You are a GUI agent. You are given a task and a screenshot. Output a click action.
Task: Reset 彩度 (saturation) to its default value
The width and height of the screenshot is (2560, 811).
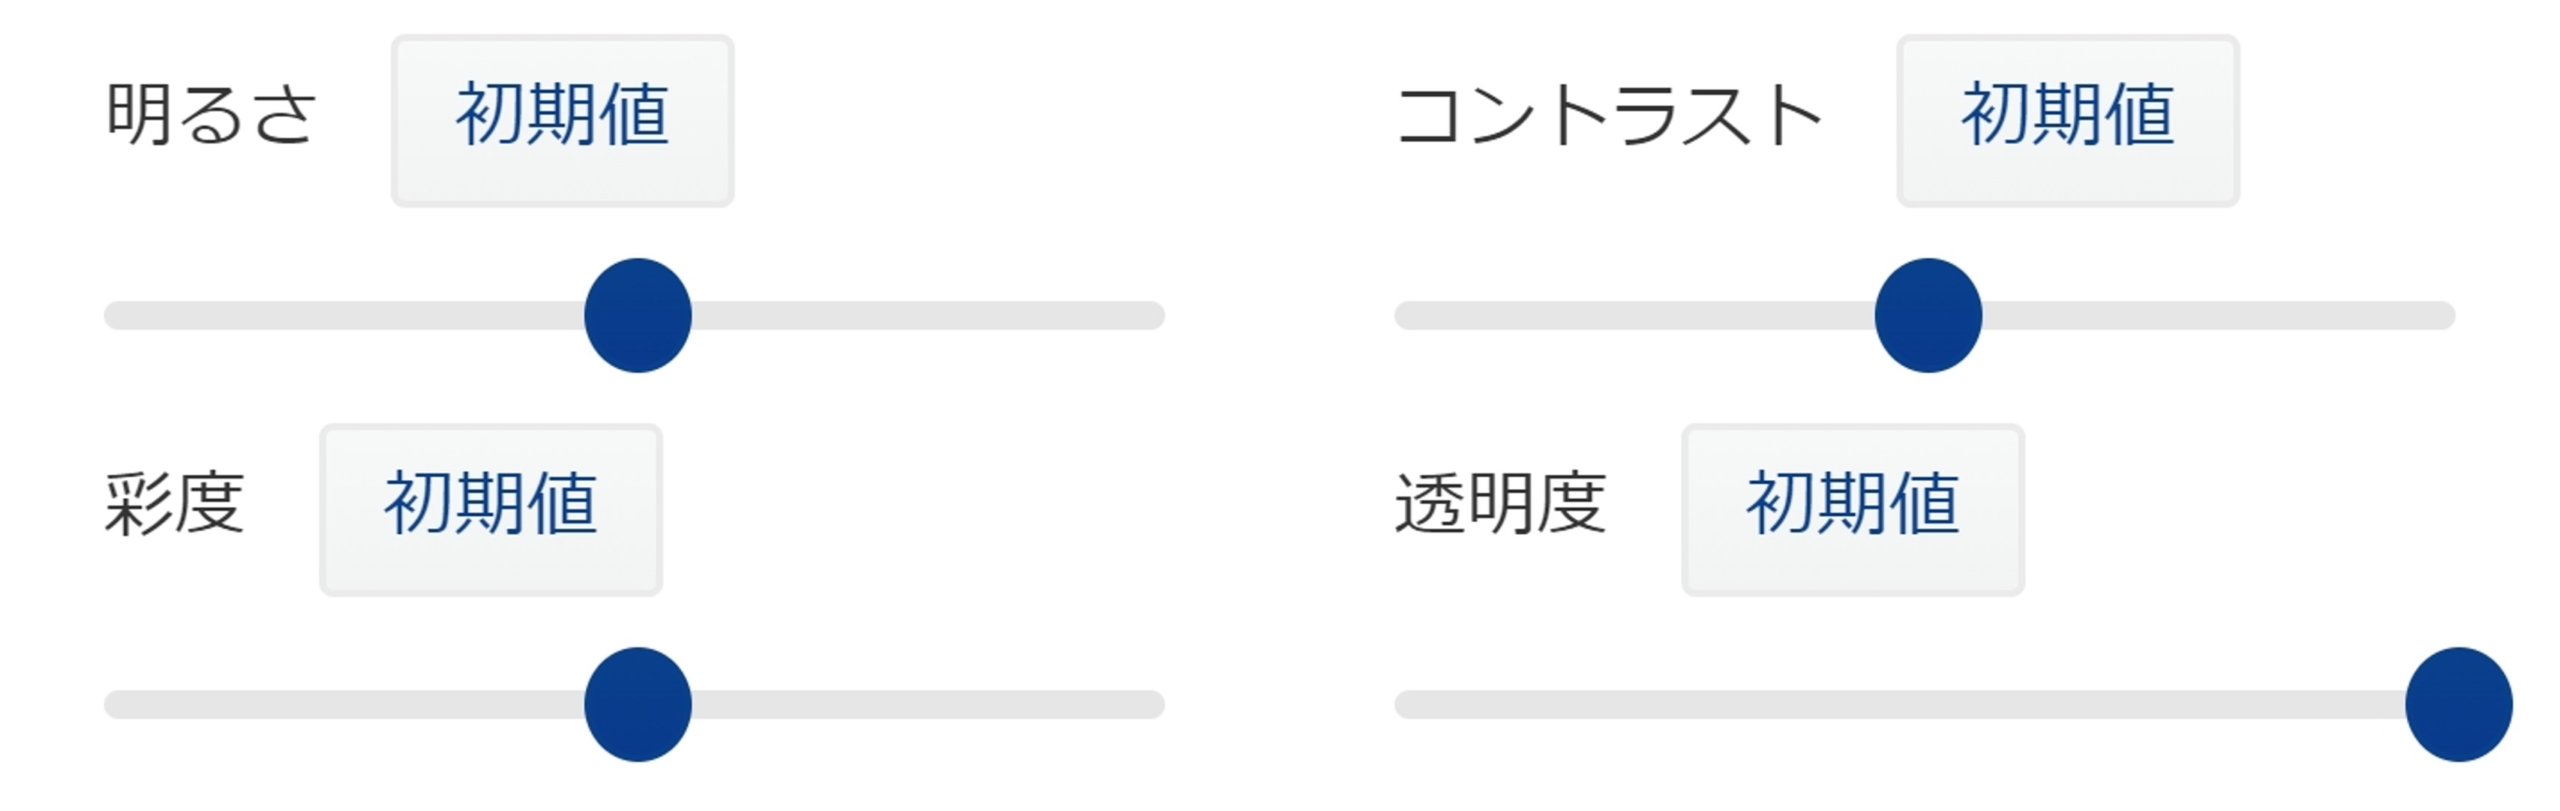point(490,509)
